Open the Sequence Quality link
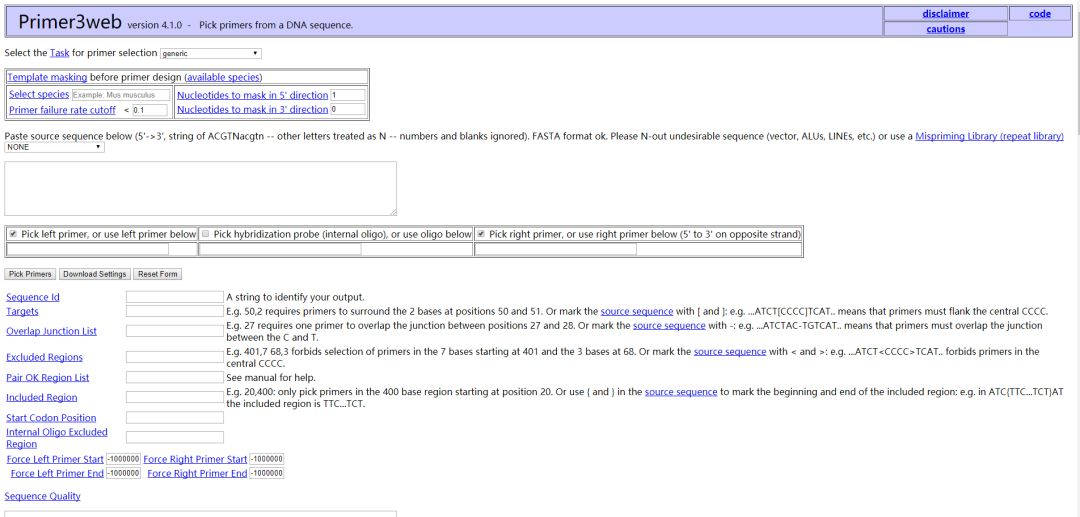 coord(43,496)
